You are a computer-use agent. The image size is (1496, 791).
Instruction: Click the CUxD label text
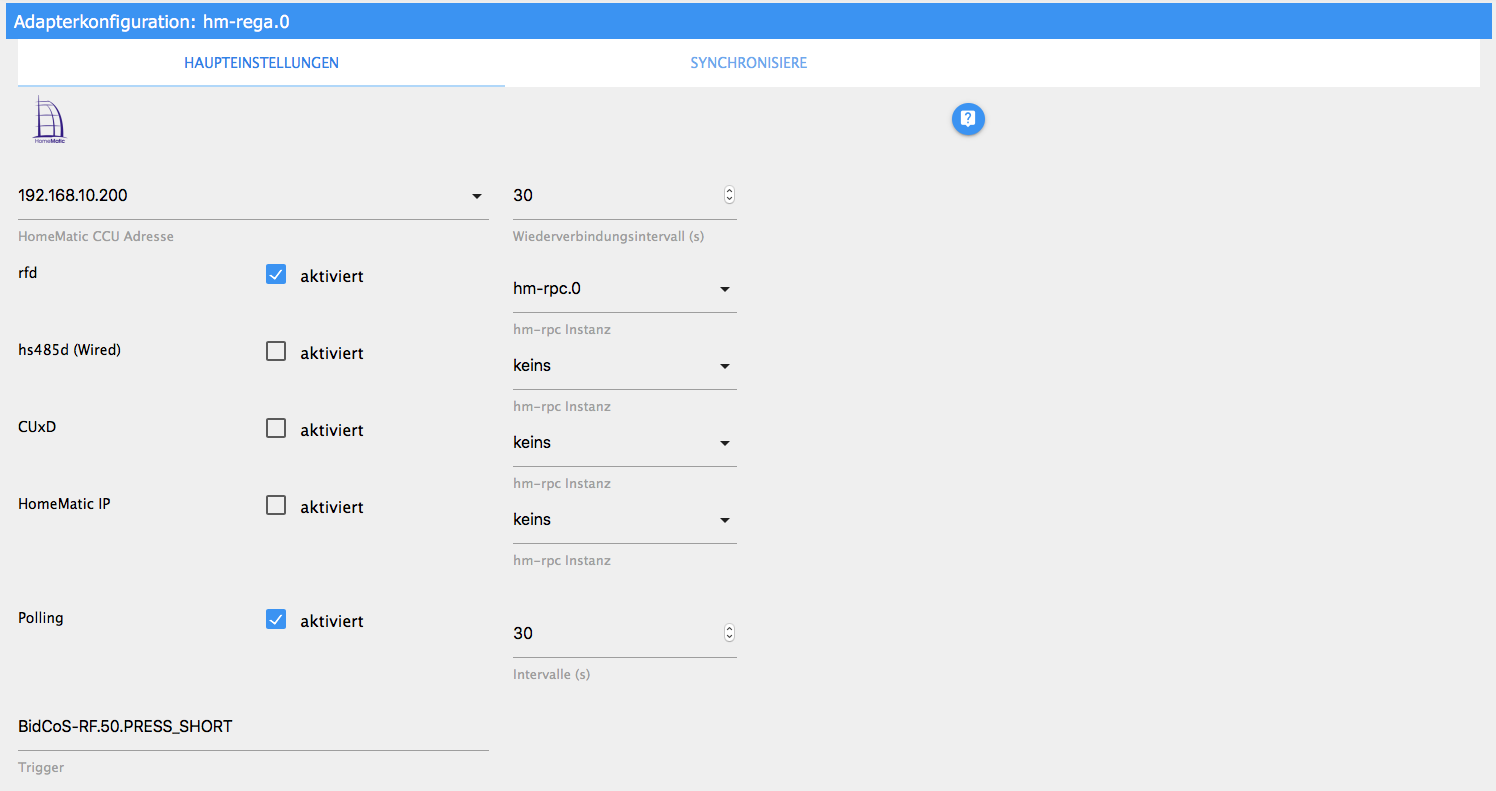(37, 426)
